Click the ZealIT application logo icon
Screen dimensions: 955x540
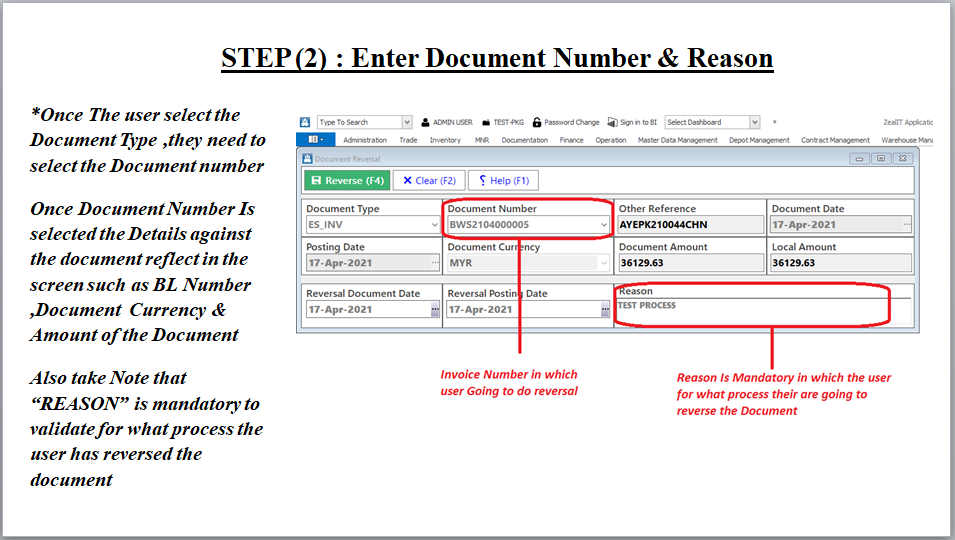tap(305, 122)
